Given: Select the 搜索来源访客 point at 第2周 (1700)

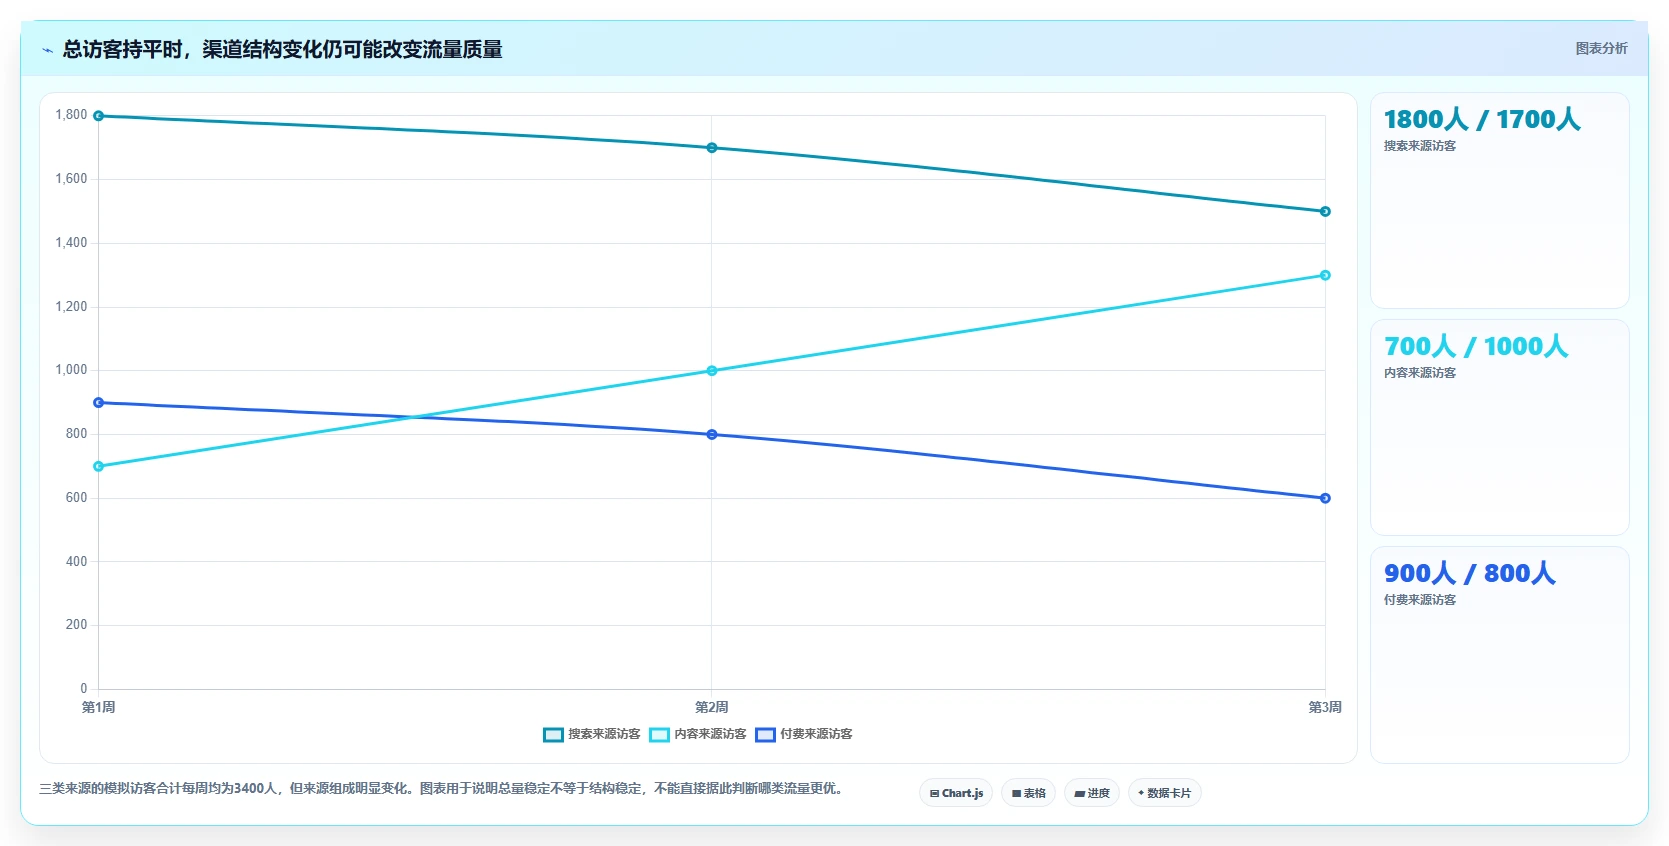Looking at the screenshot, I should point(712,148).
